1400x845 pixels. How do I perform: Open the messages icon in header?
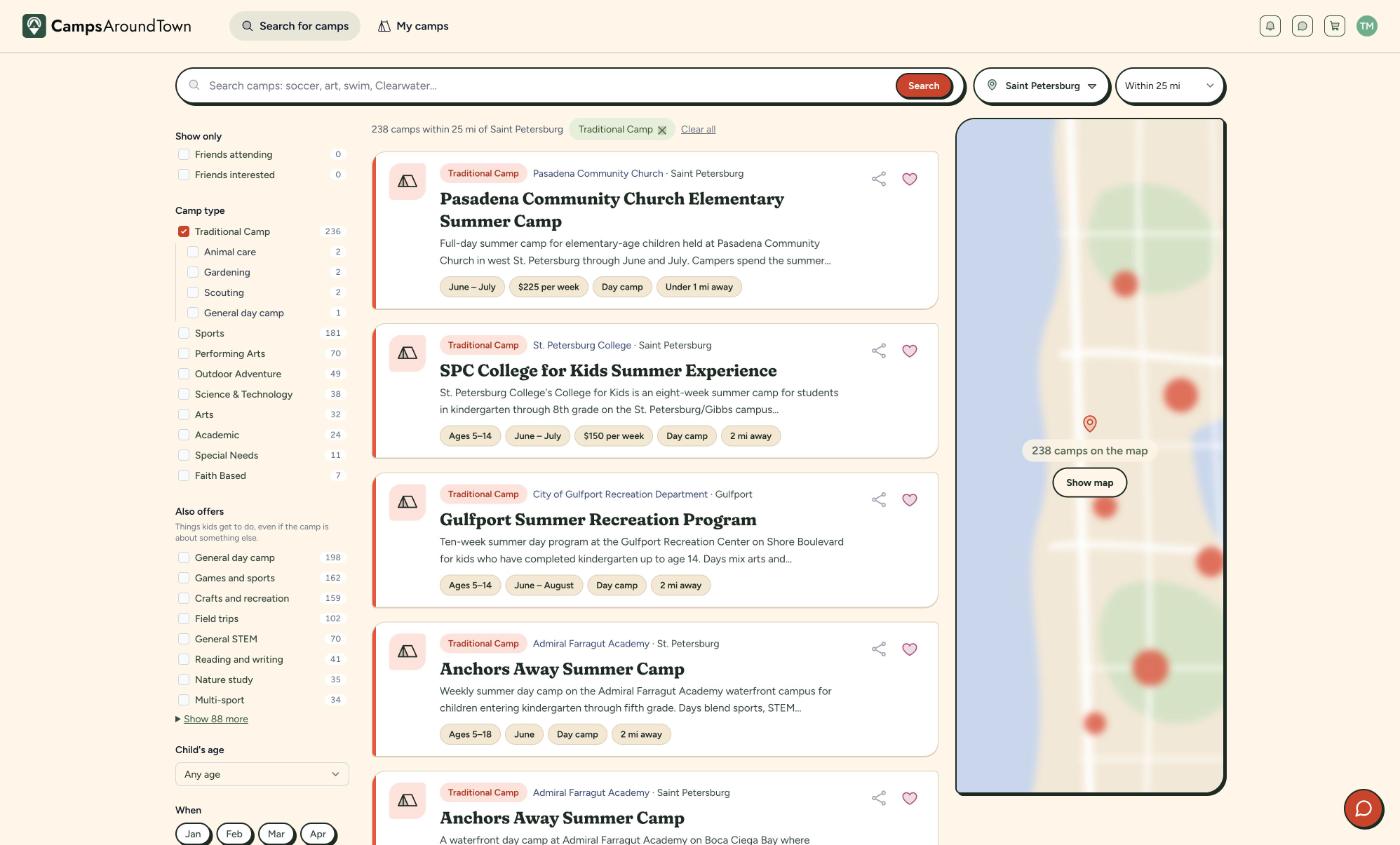pyautogui.click(x=1302, y=26)
